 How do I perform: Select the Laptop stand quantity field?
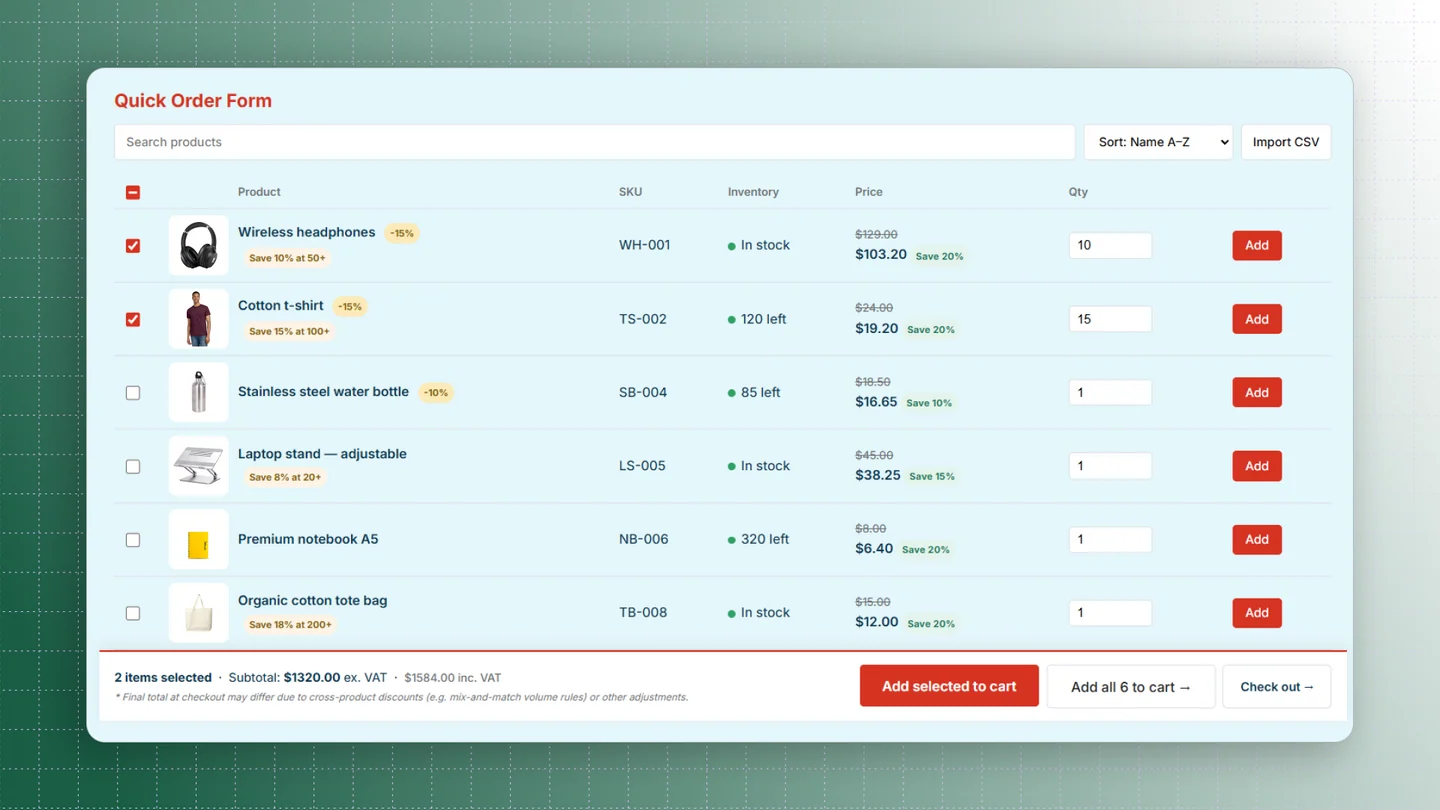pyautogui.click(x=1110, y=466)
